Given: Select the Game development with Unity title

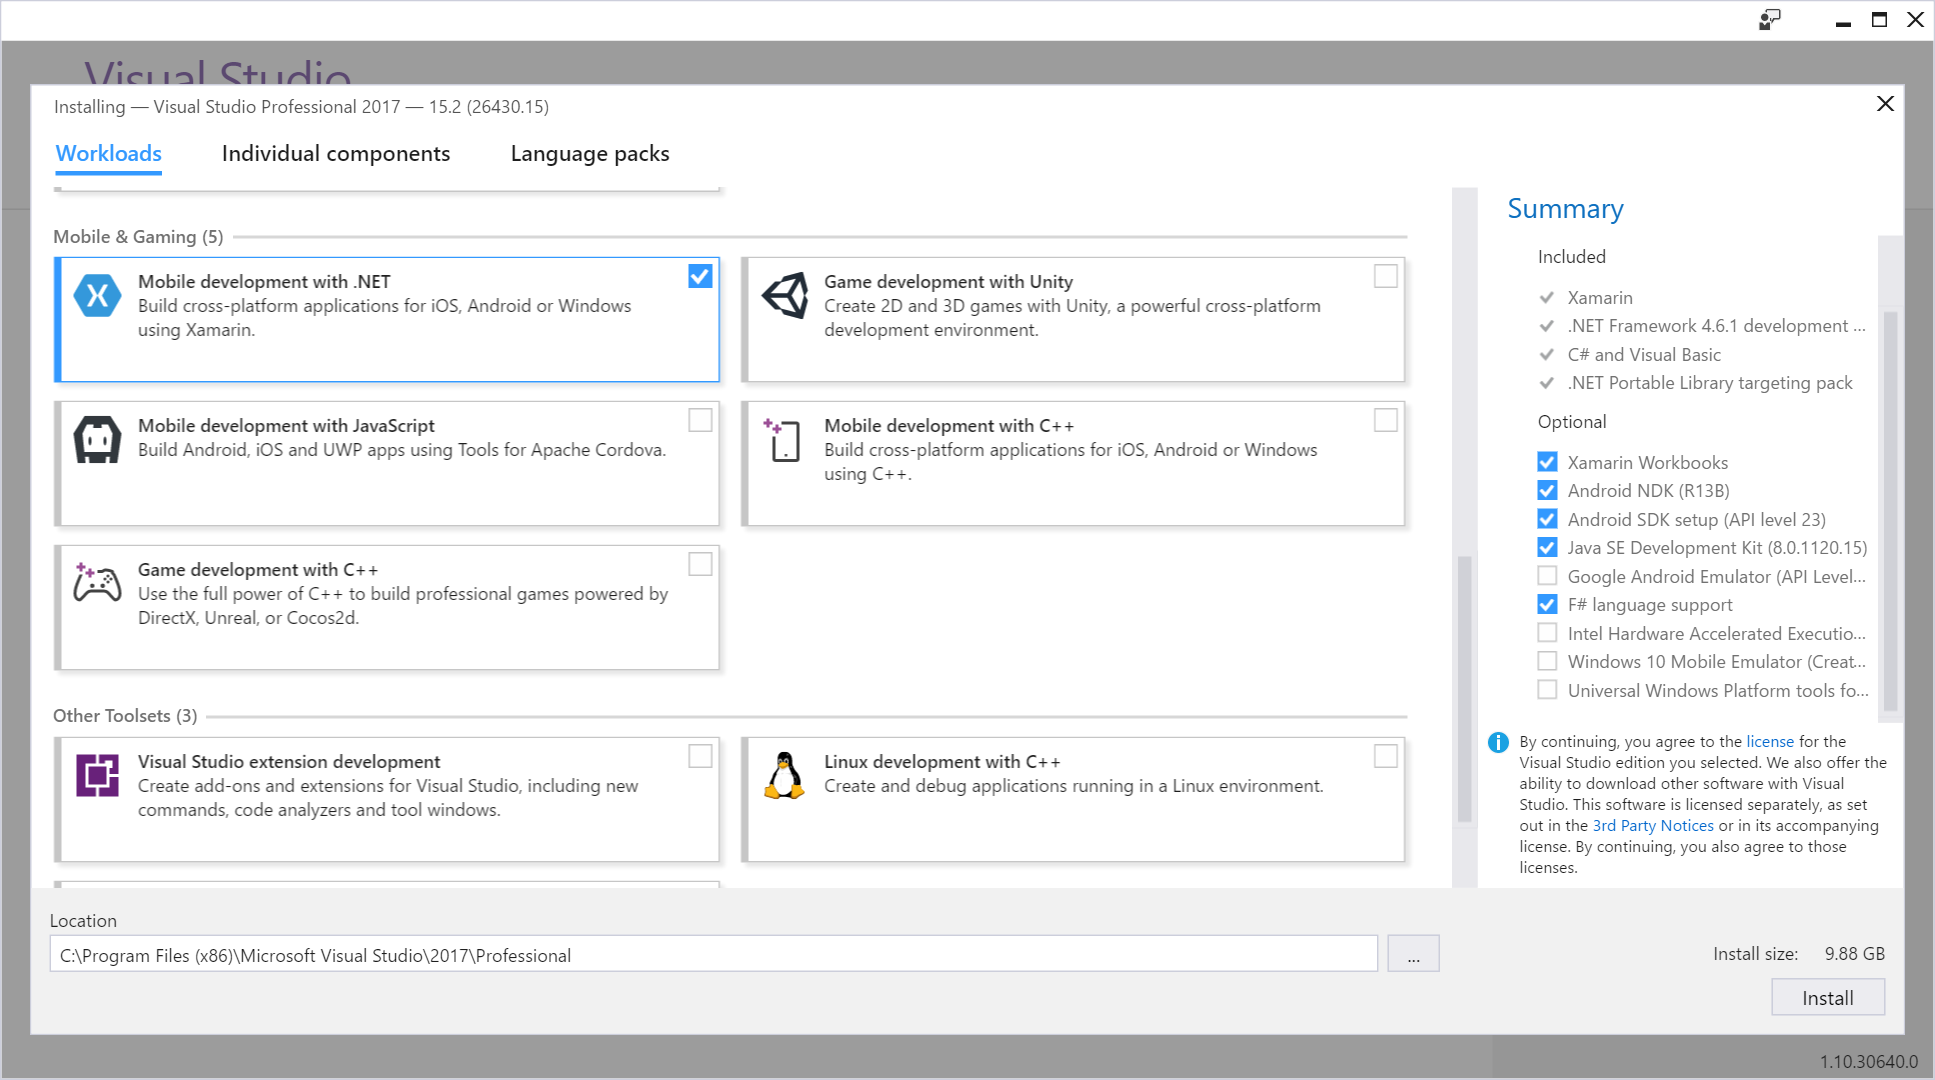Looking at the screenshot, I should coord(948,282).
